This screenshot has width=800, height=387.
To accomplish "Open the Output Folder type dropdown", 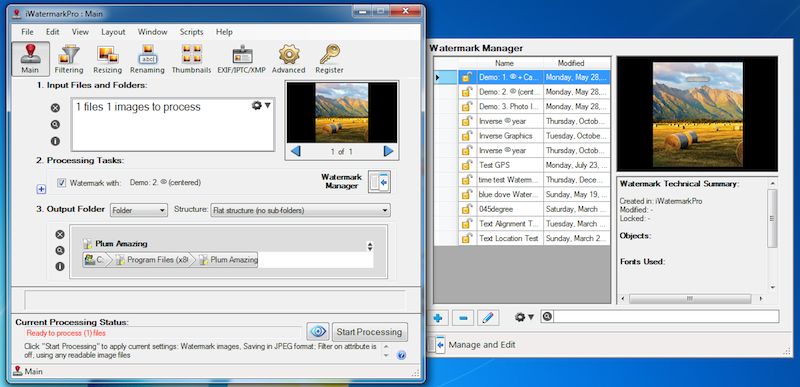I will tap(139, 210).
